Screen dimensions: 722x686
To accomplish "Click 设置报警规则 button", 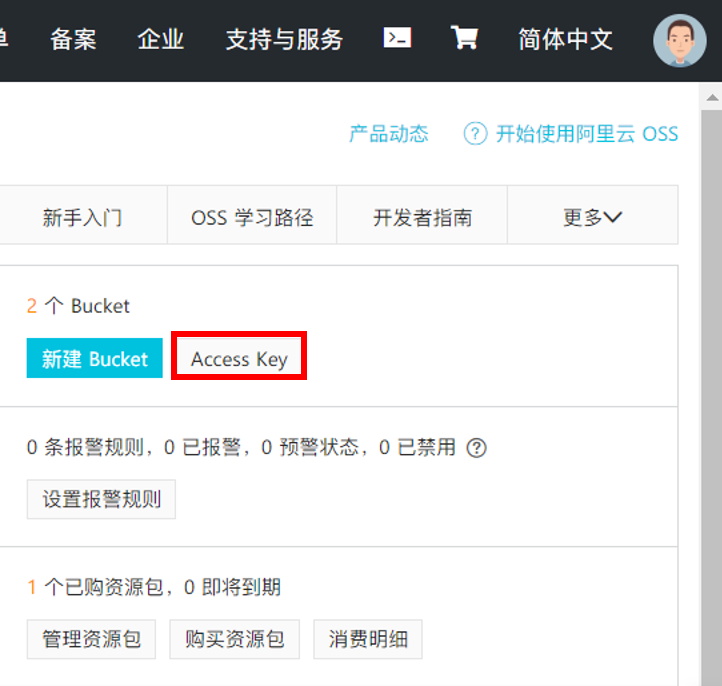I will click(101, 499).
